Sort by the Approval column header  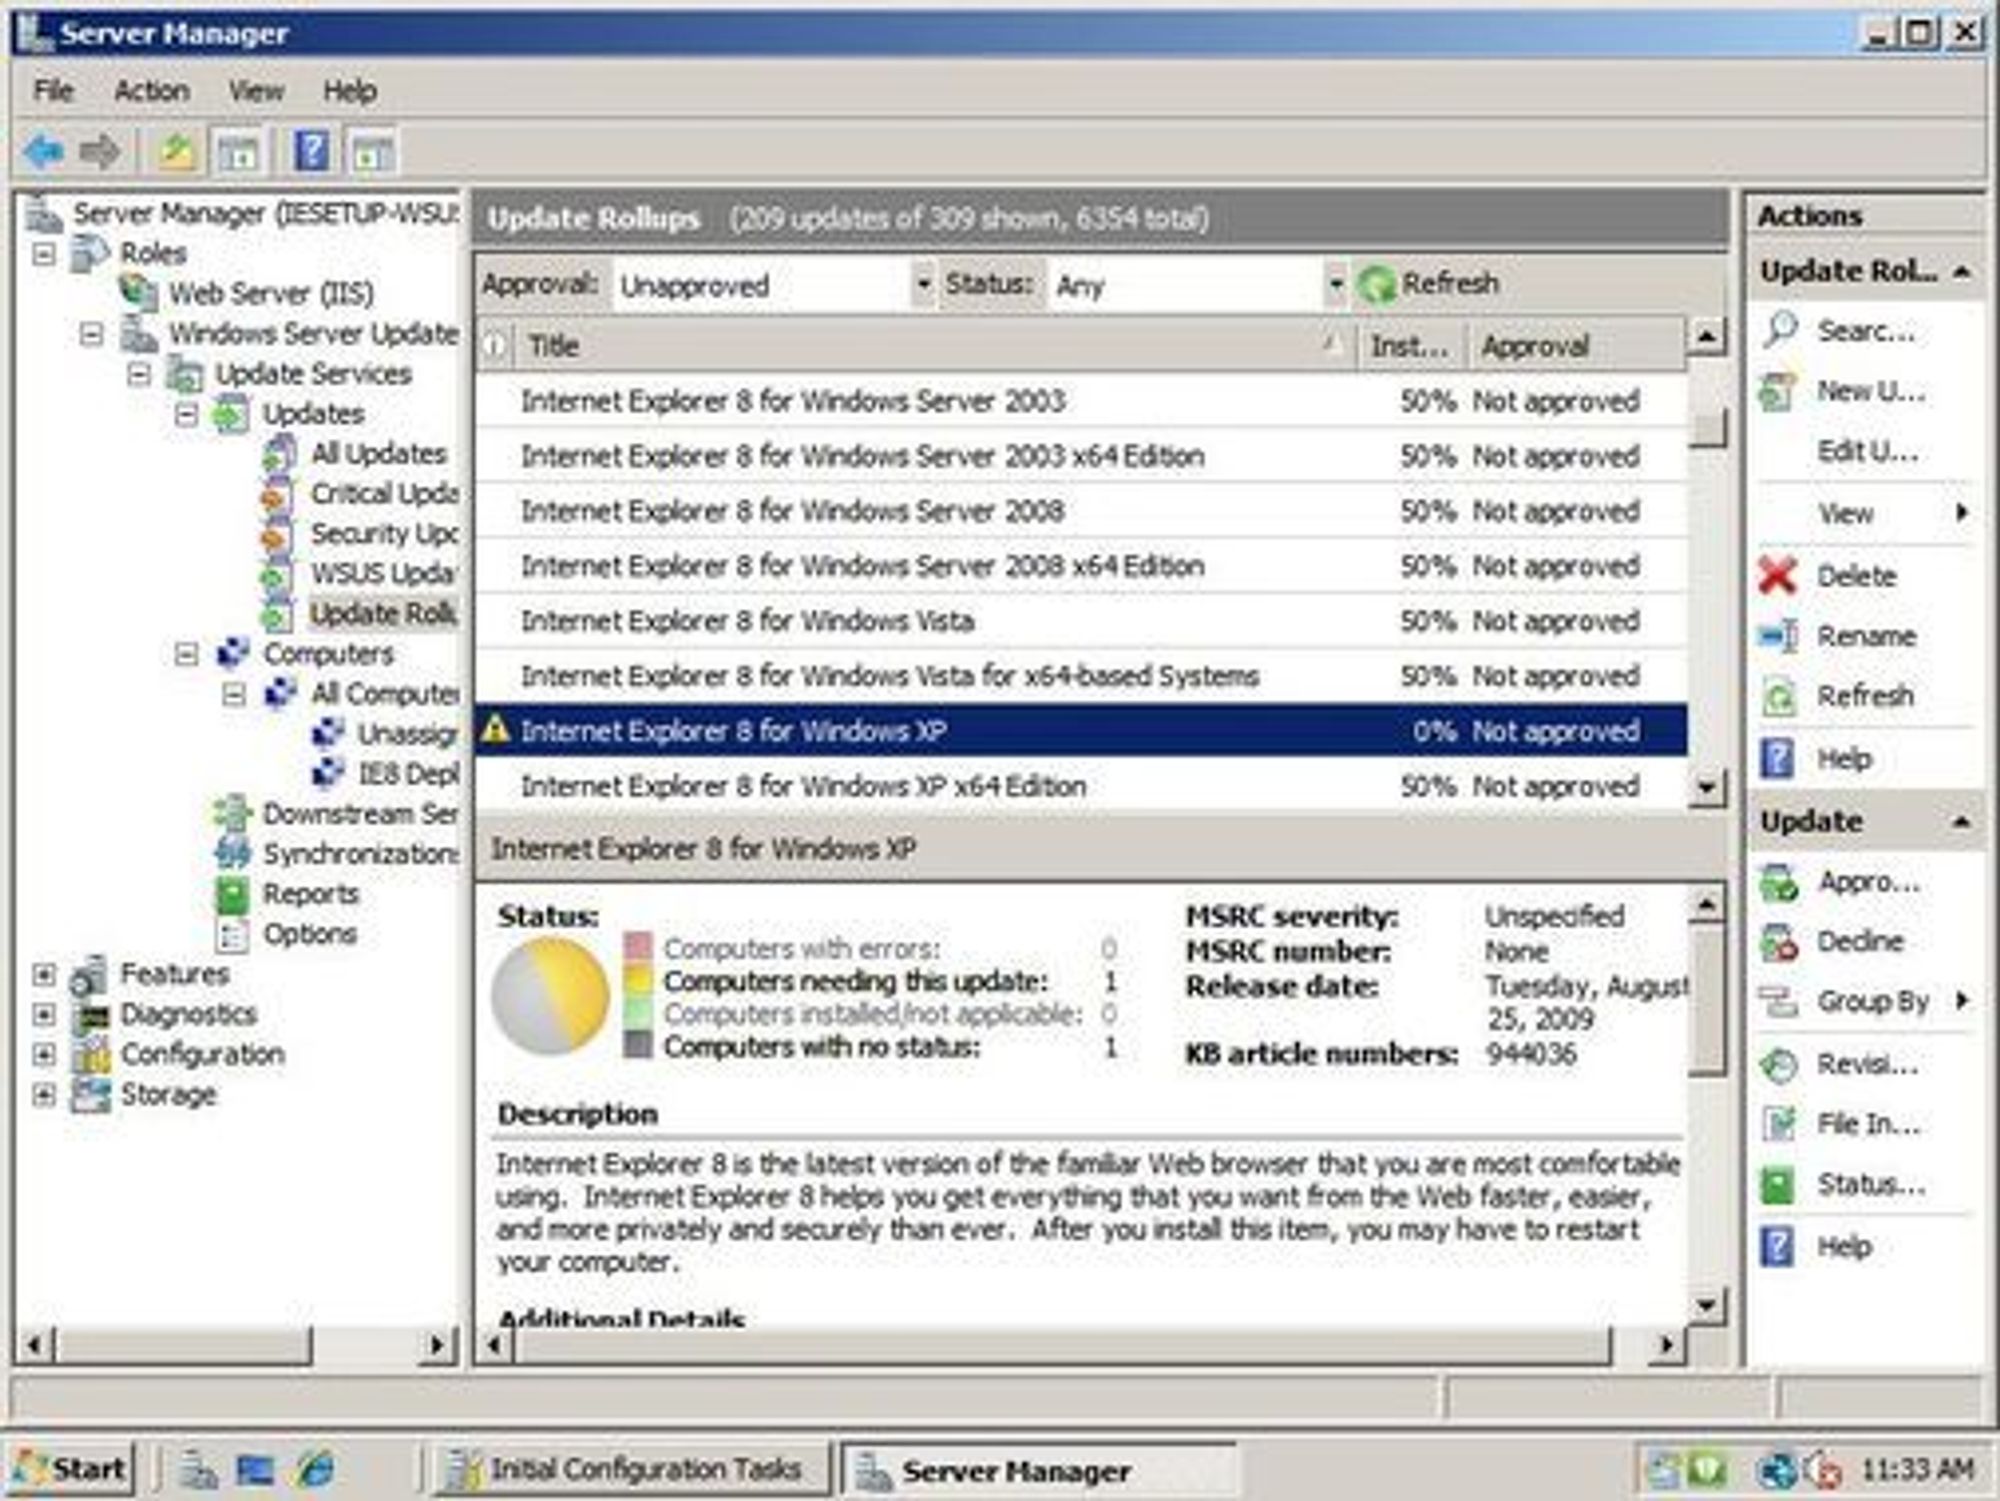click(x=1576, y=346)
